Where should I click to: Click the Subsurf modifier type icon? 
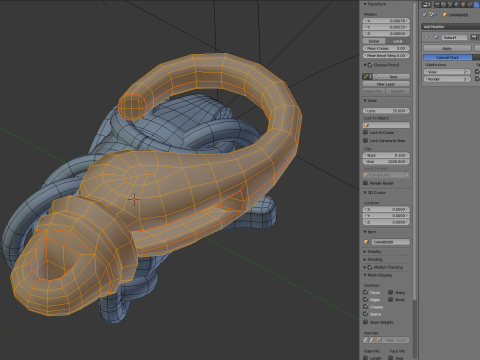[x=436, y=37]
